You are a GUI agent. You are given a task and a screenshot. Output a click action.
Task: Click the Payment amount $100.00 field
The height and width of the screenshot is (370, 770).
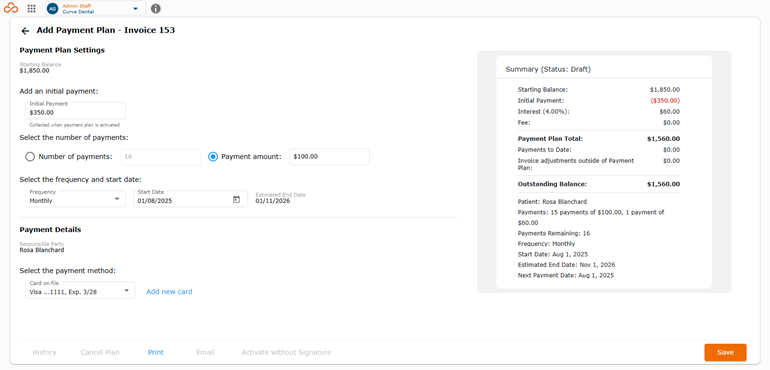[x=330, y=157]
